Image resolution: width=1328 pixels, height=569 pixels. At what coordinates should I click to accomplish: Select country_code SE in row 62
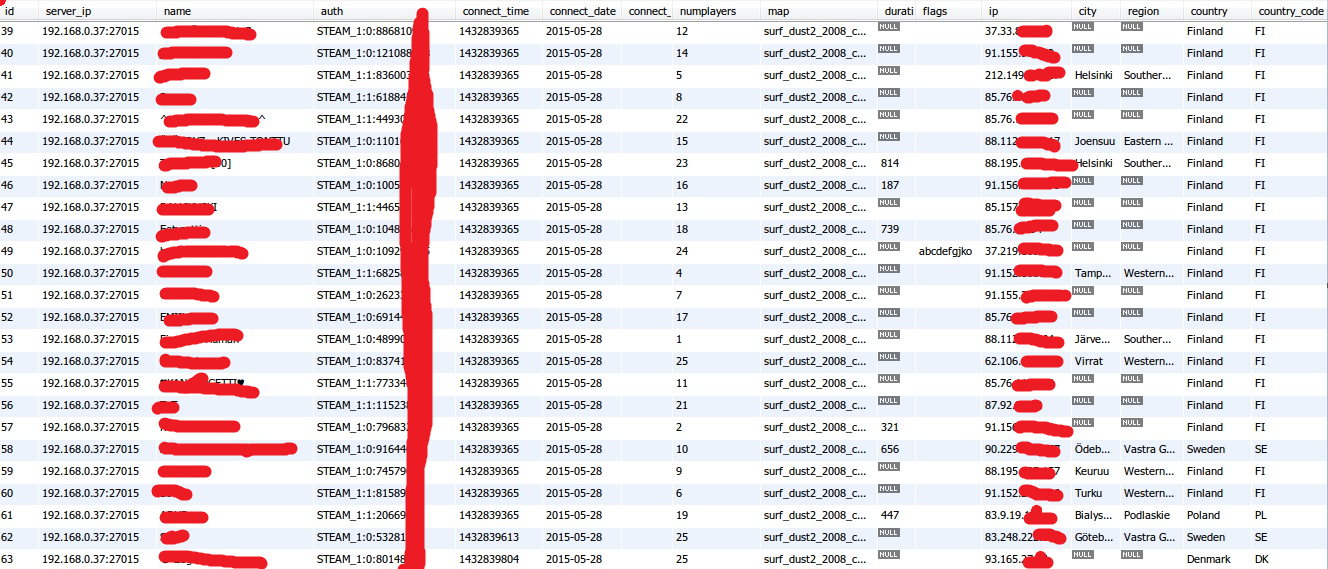coord(1261,537)
